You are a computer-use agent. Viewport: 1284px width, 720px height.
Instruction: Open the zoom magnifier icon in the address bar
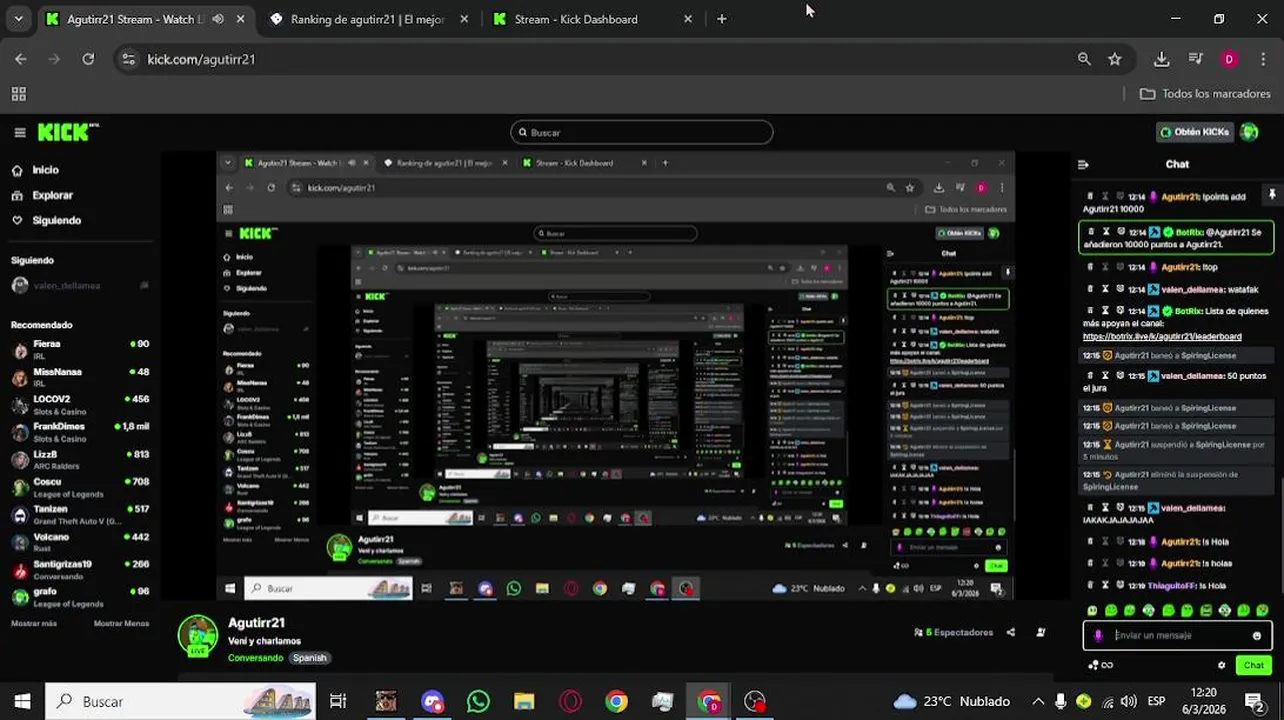point(1084,59)
